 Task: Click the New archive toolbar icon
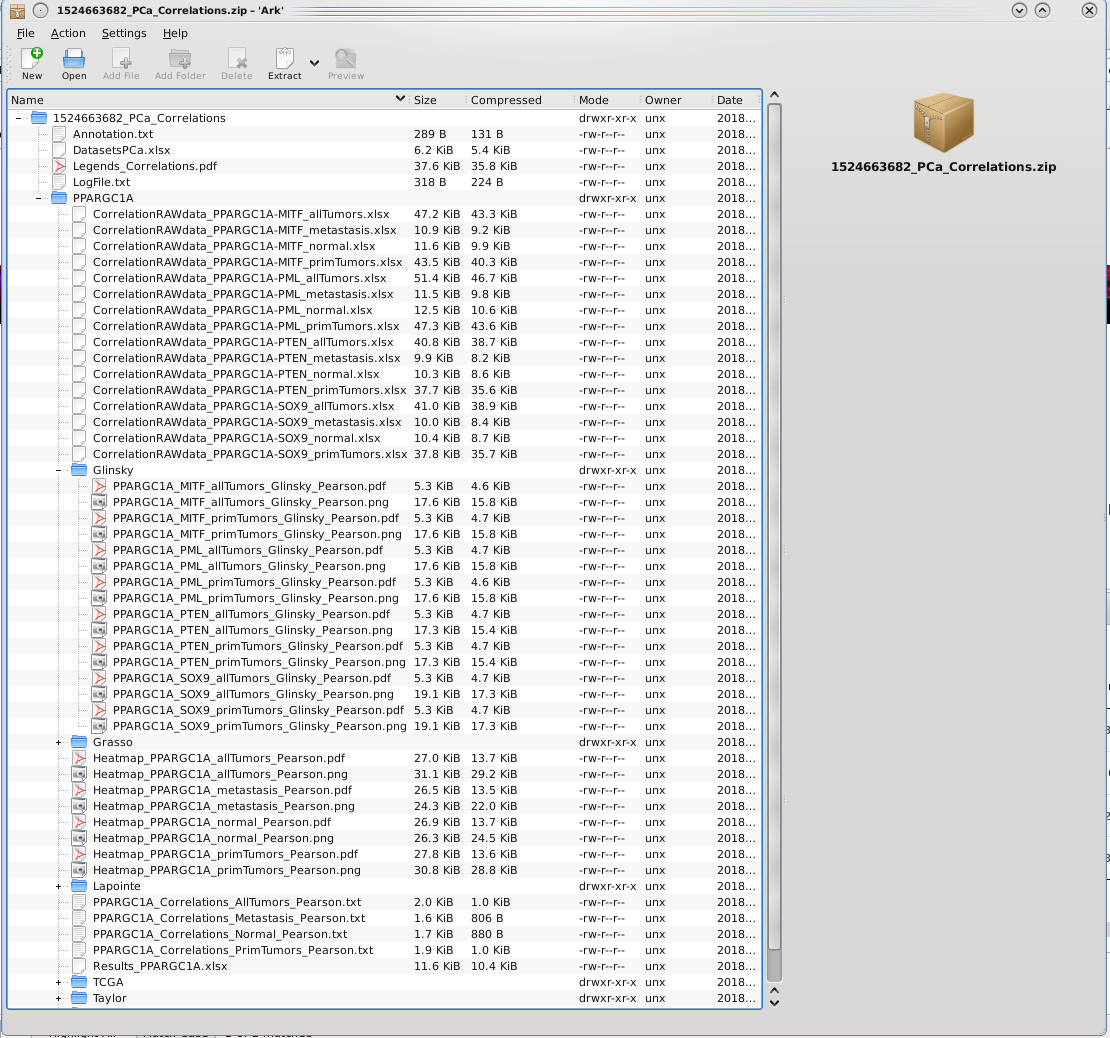32,59
